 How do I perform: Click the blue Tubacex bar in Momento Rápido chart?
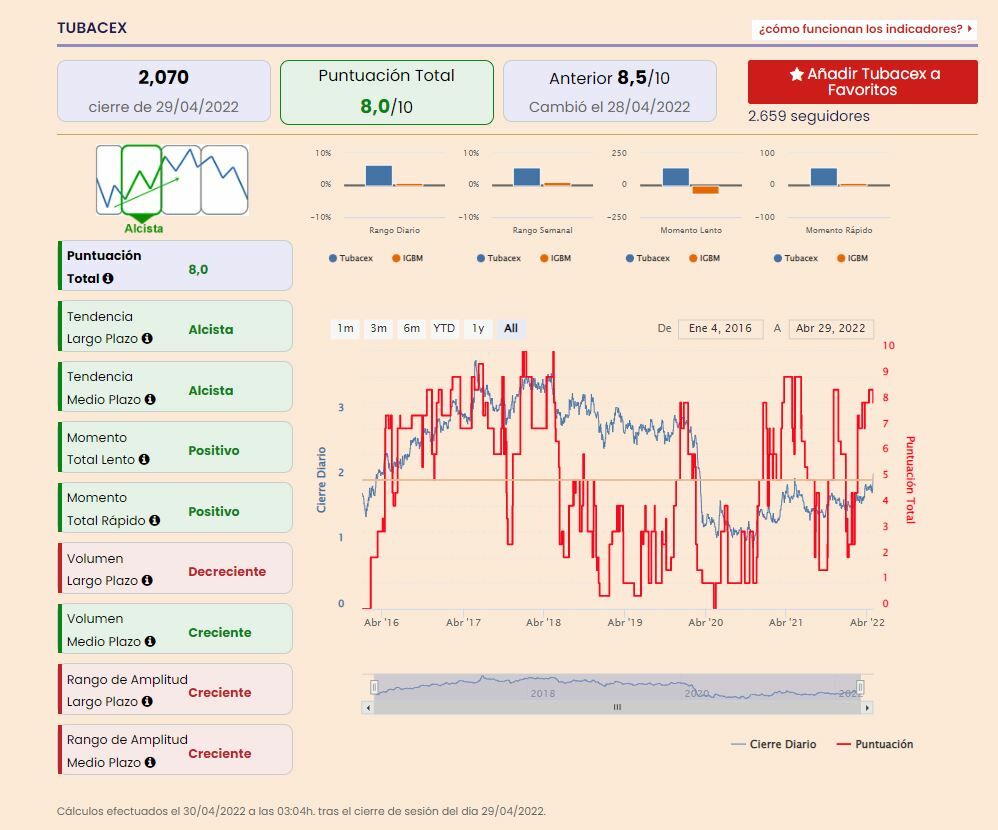tap(824, 177)
